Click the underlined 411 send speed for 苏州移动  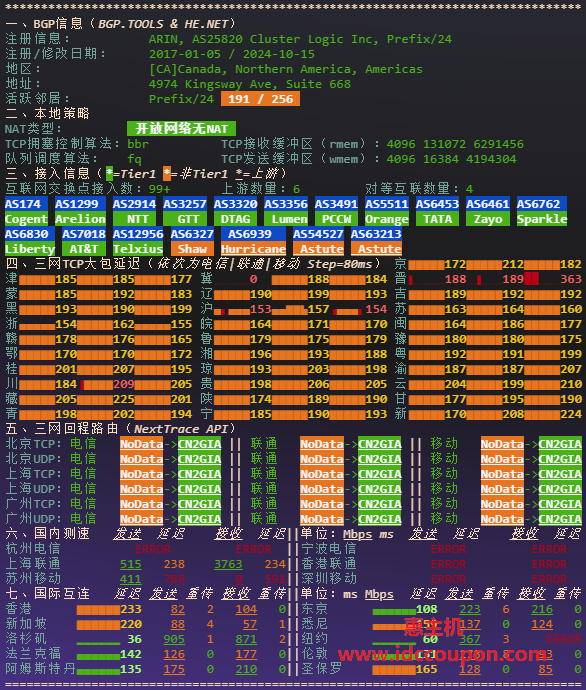click(131, 580)
